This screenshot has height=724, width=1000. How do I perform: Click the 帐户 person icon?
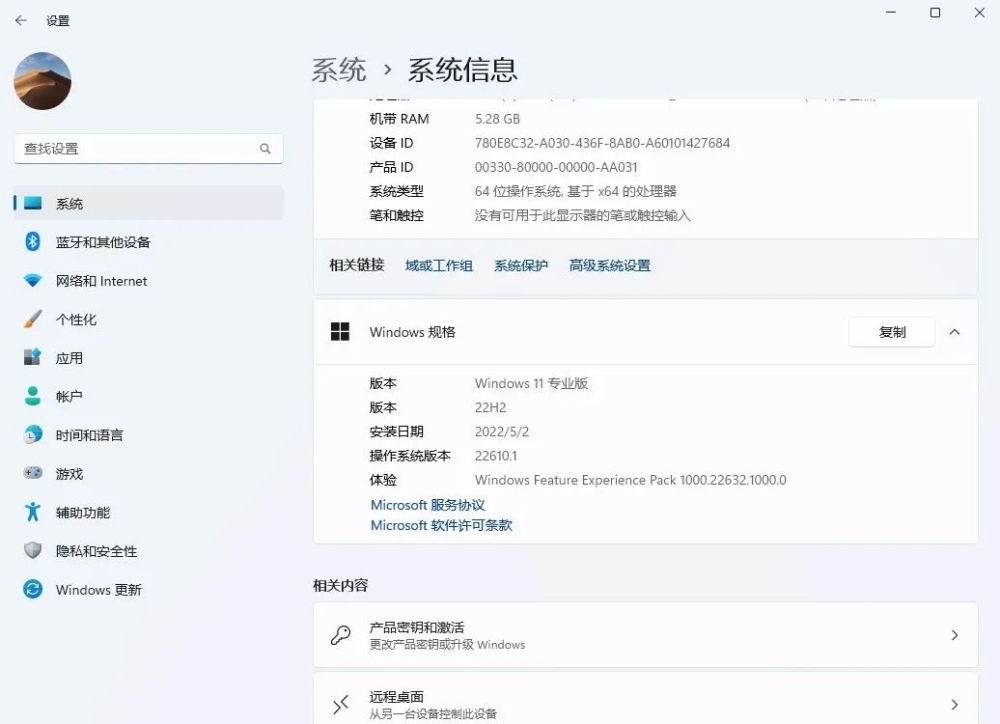coord(33,396)
